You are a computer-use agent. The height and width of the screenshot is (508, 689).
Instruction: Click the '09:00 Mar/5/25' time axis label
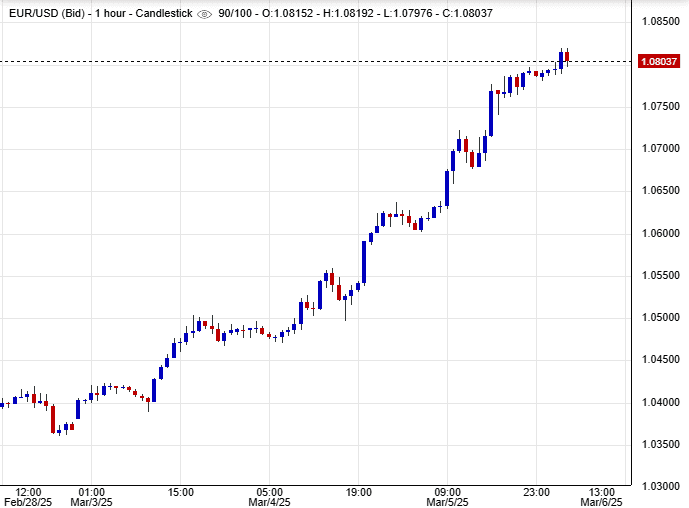(447, 497)
